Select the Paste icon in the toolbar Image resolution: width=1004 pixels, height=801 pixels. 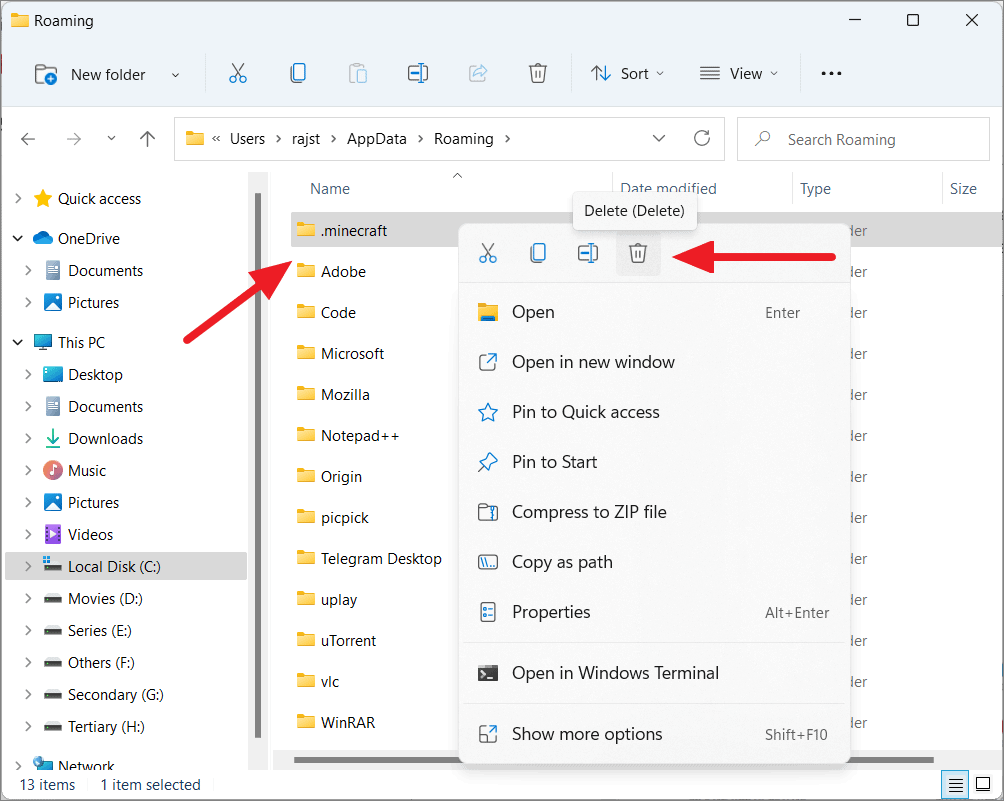(x=358, y=72)
